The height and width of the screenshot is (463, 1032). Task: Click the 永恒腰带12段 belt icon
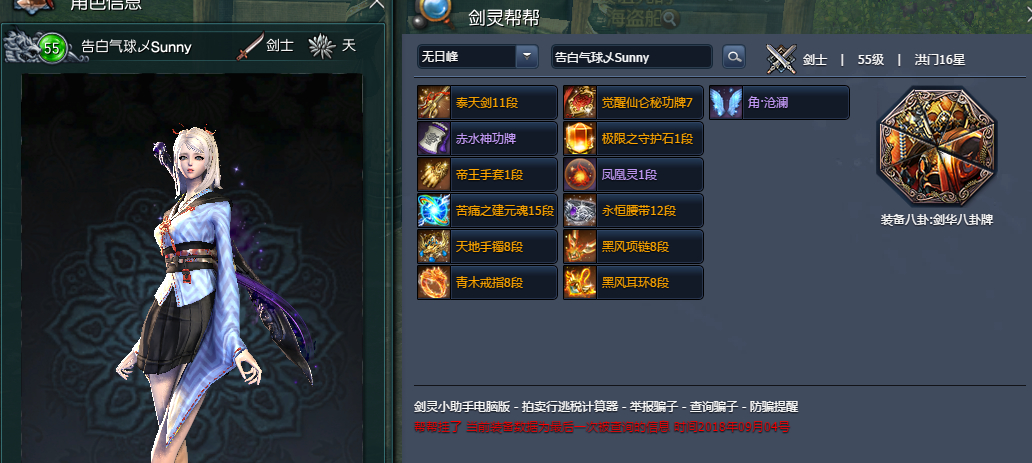pyautogui.click(x=580, y=211)
